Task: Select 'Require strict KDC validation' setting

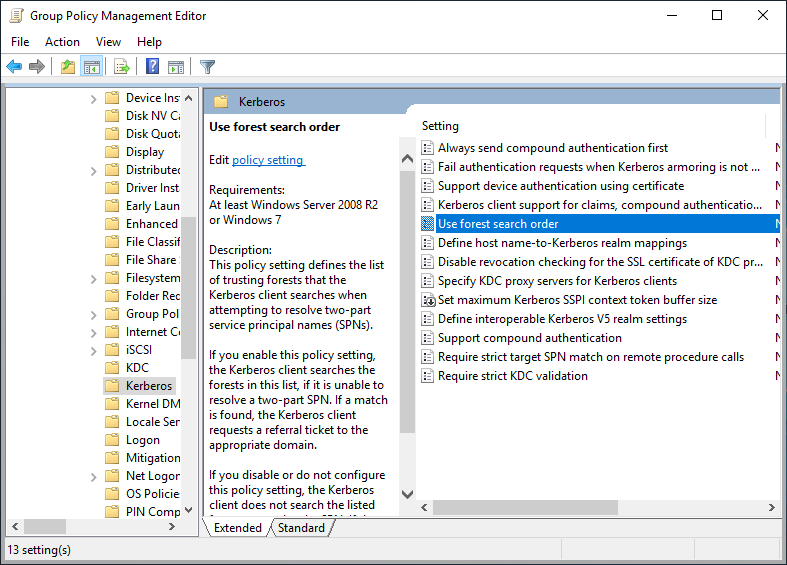Action: 512,376
